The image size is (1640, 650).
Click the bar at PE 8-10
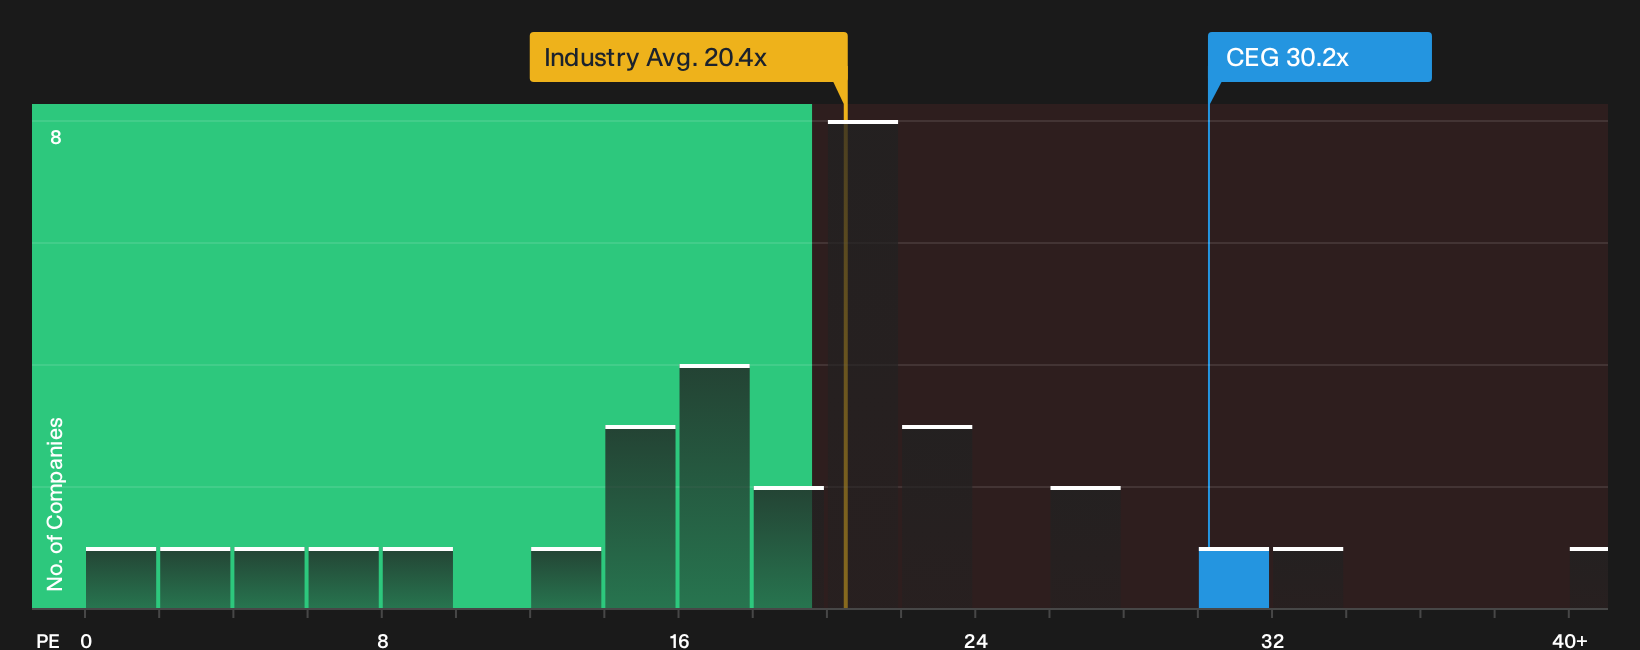click(x=418, y=578)
